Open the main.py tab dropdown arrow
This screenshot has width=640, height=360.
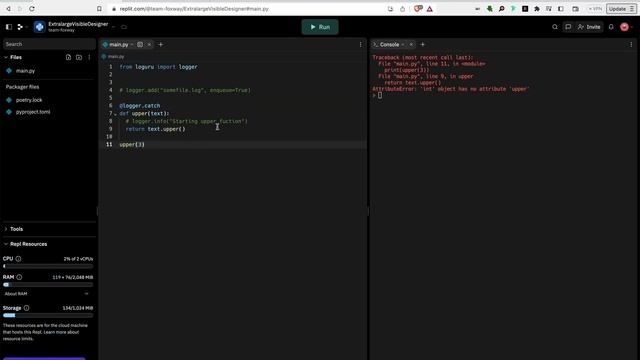pos(132,44)
